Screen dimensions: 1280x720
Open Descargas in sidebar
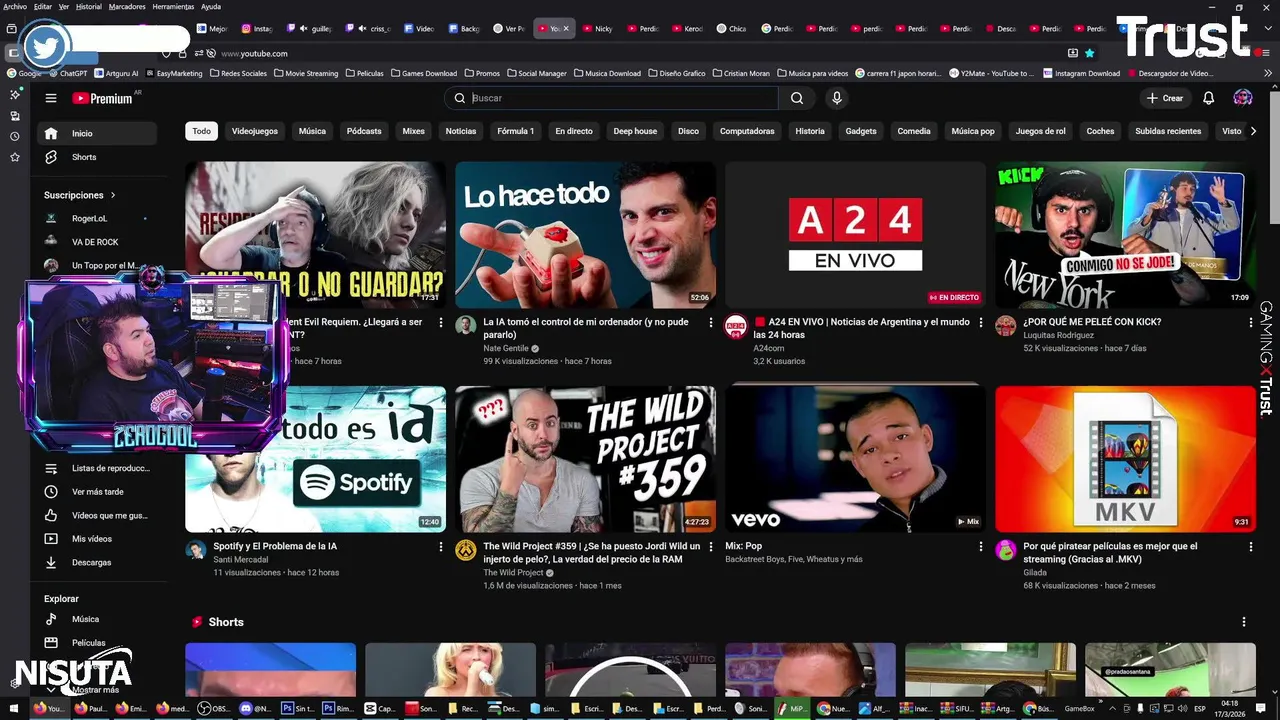pyautogui.click(x=97, y=562)
